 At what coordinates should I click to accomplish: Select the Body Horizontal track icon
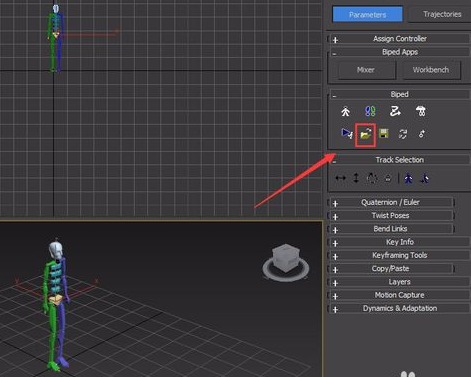pyautogui.click(x=340, y=178)
